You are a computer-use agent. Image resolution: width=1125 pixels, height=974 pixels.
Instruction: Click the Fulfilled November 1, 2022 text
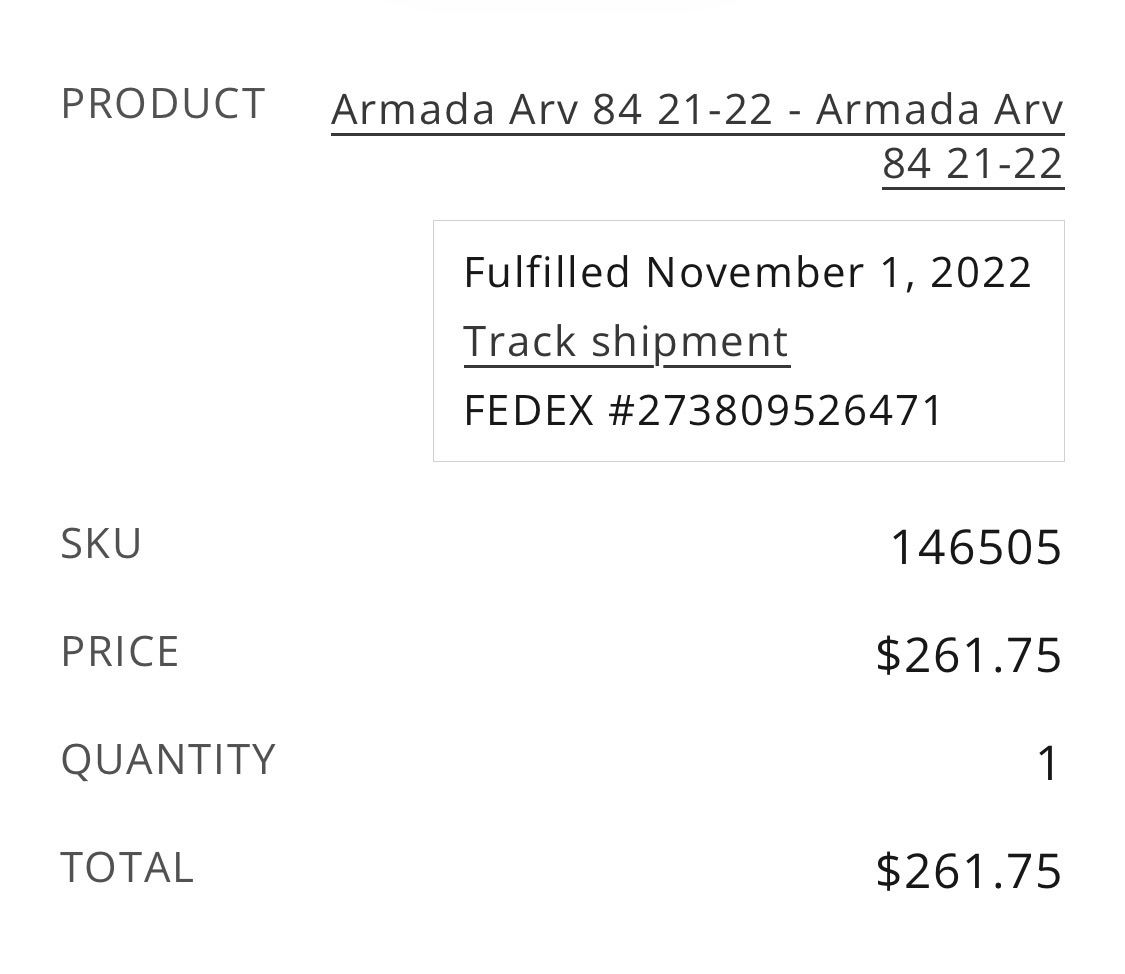click(x=747, y=273)
